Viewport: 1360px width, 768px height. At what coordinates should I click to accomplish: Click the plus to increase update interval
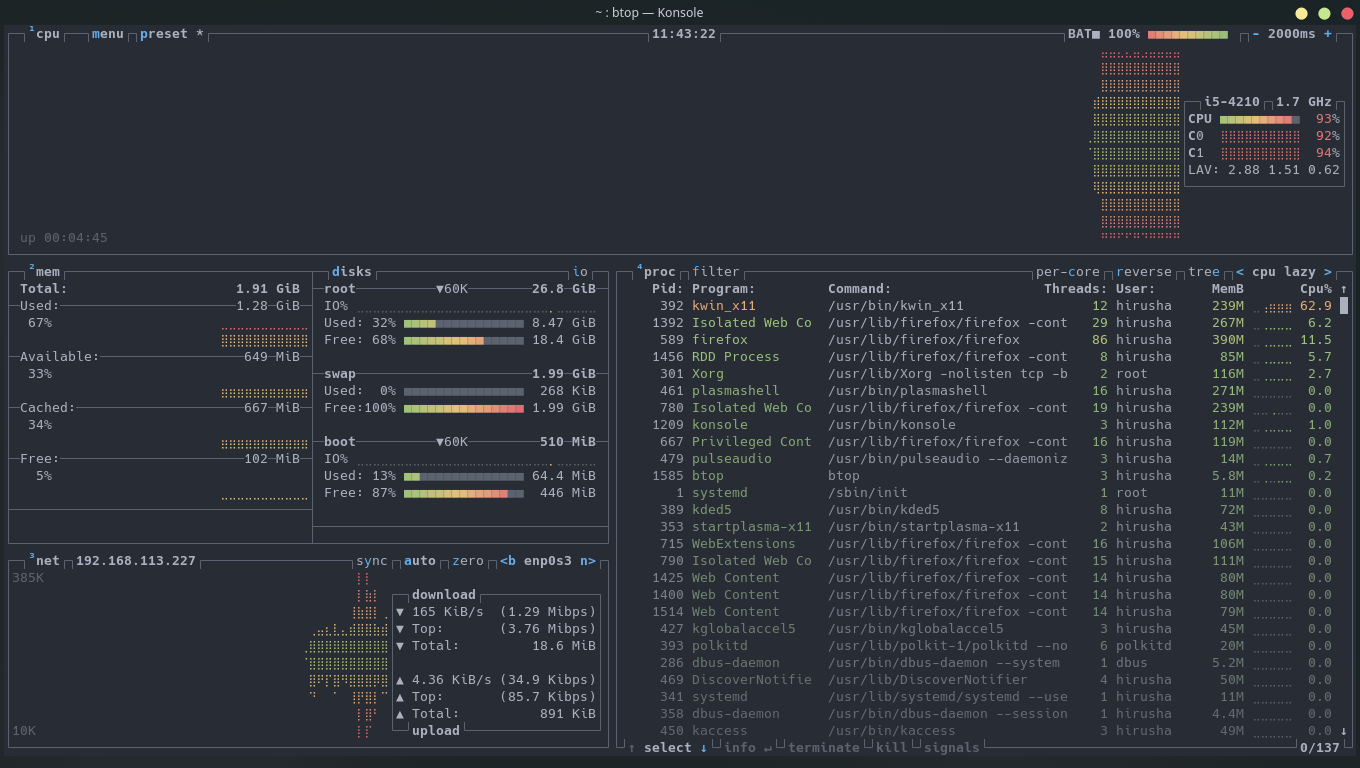[1328, 34]
